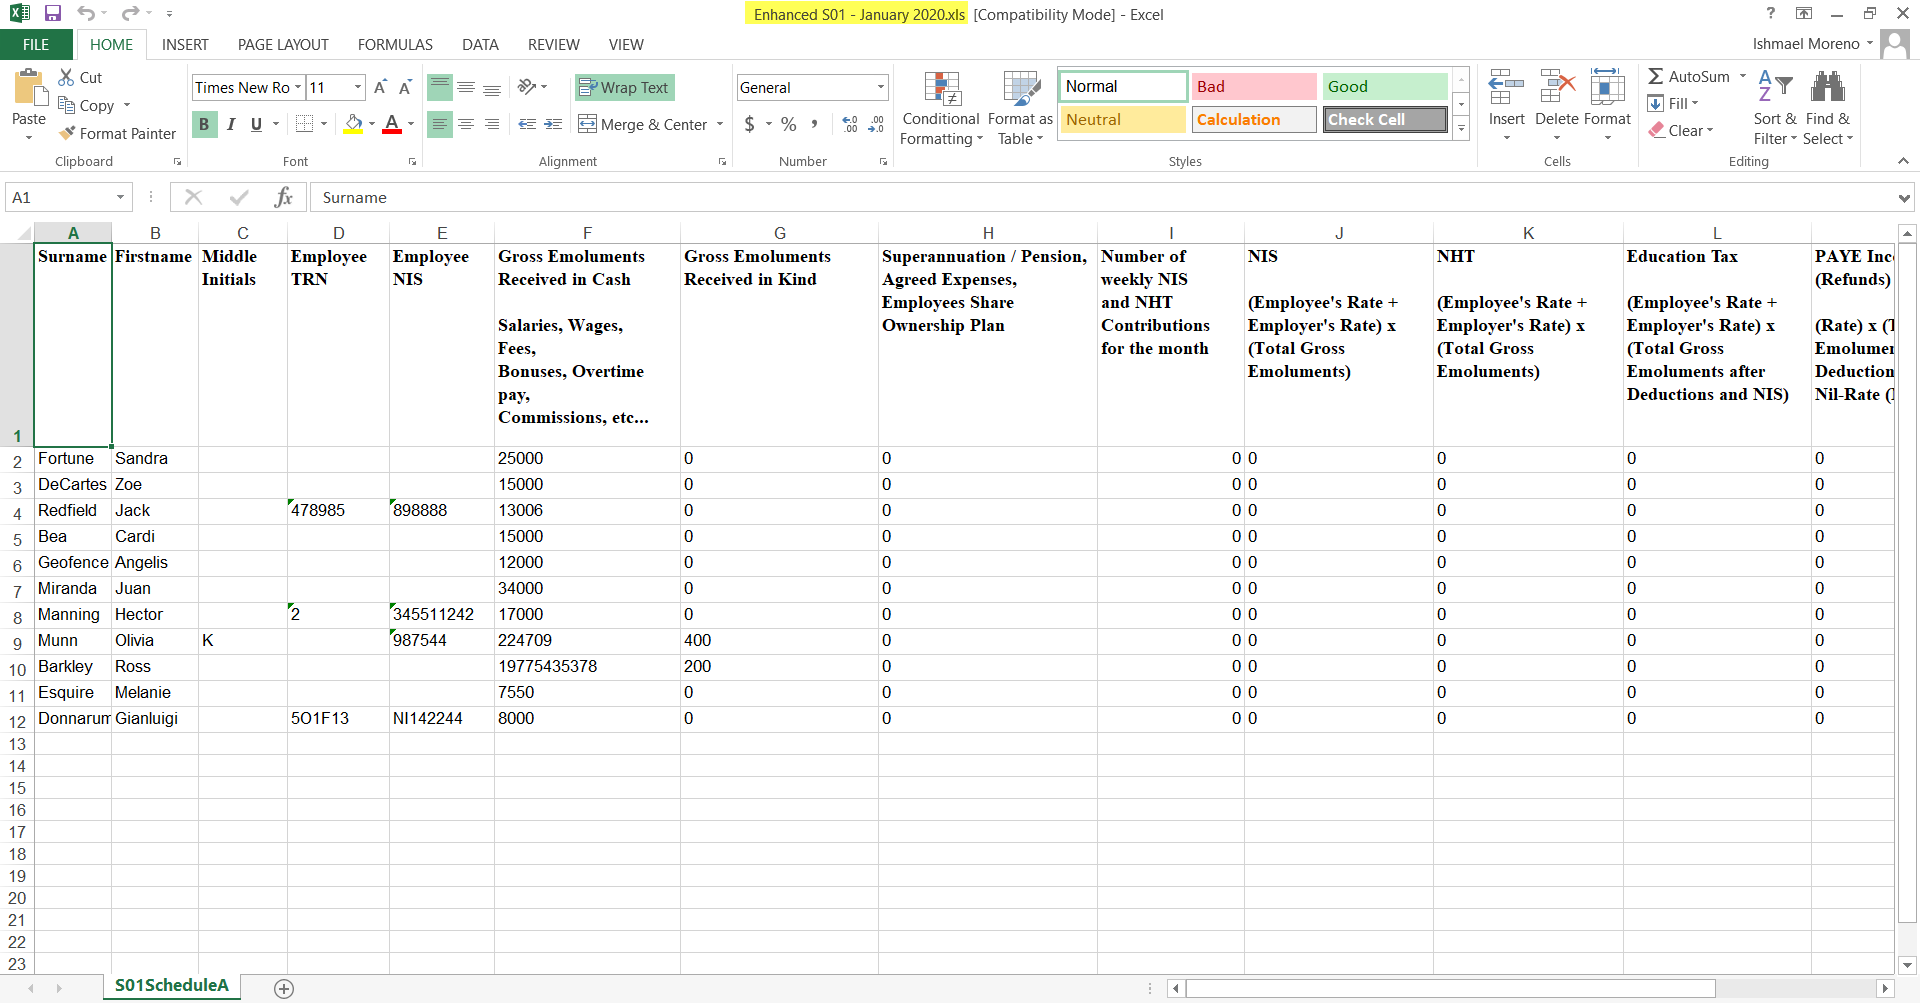Open the font name dropdown
Screen dimensions: 1920x1003
point(297,87)
